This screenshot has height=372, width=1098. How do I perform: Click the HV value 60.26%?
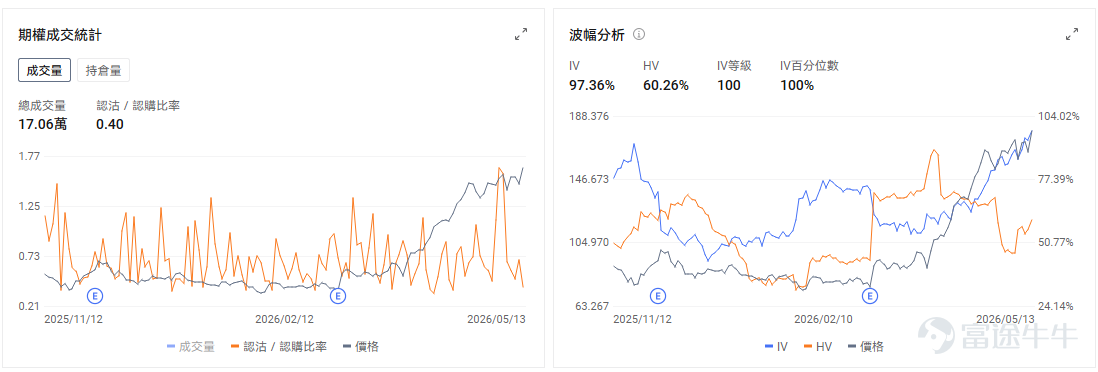[x=665, y=85]
